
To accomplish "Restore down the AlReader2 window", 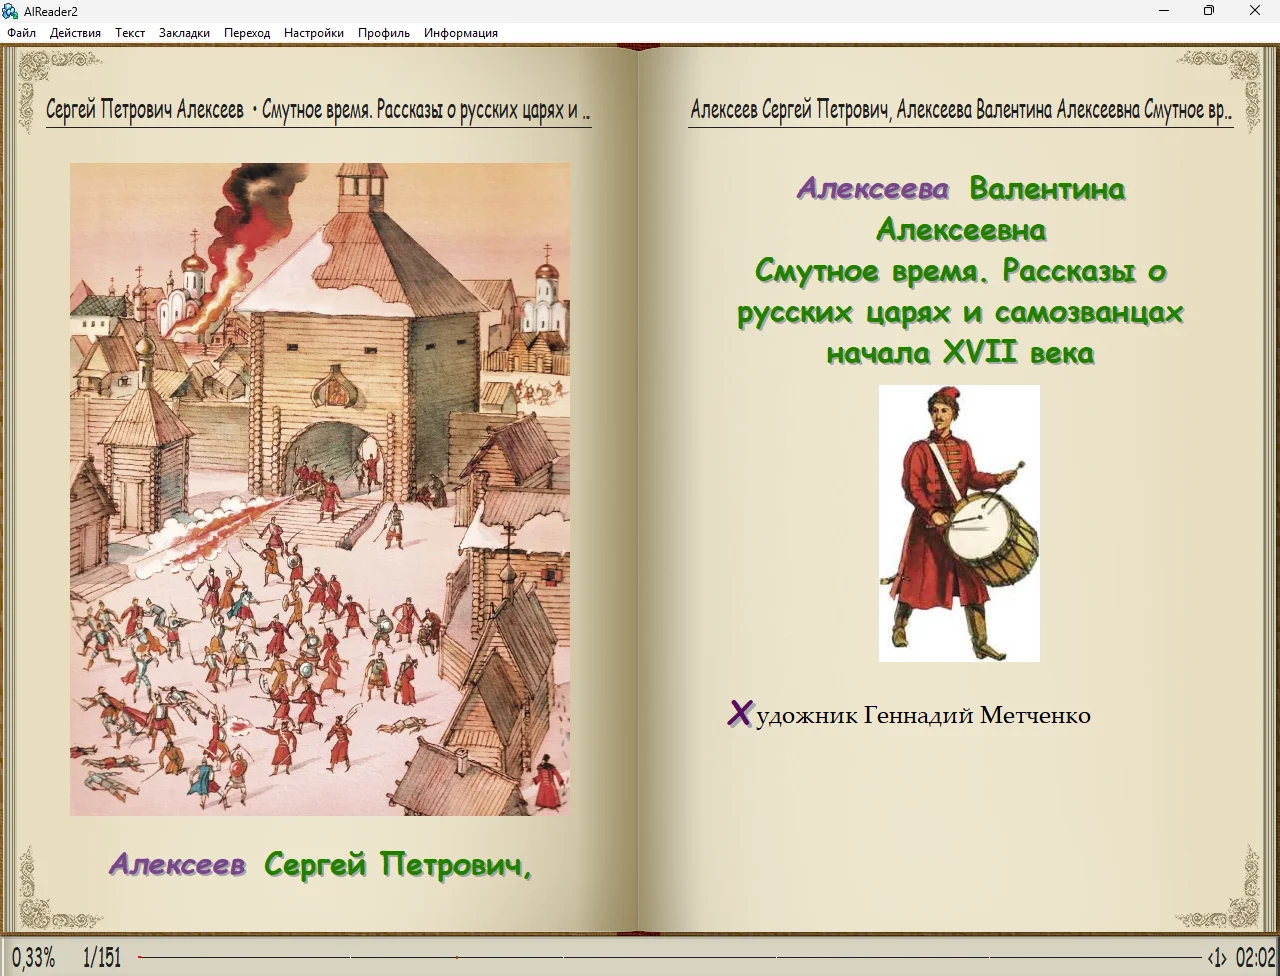I will point(1209,11).
